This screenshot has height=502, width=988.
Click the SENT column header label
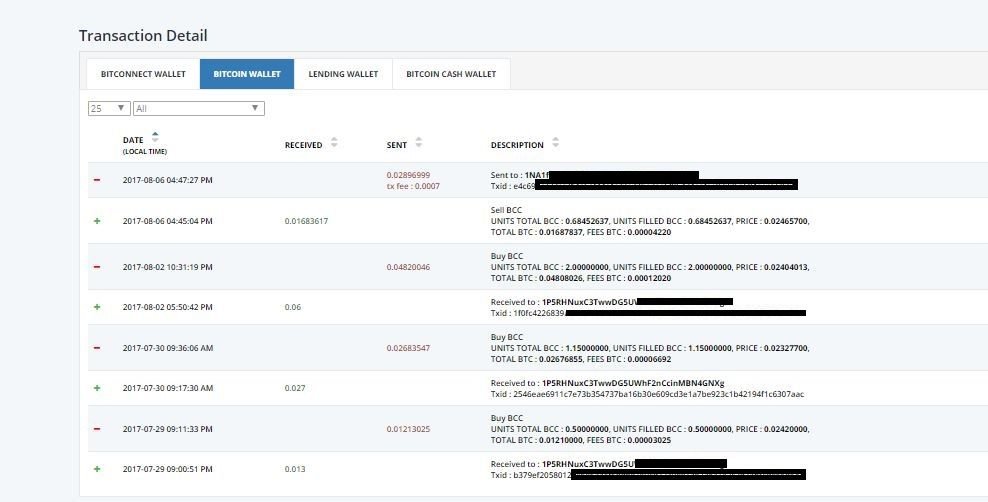[x=396, y=145]
